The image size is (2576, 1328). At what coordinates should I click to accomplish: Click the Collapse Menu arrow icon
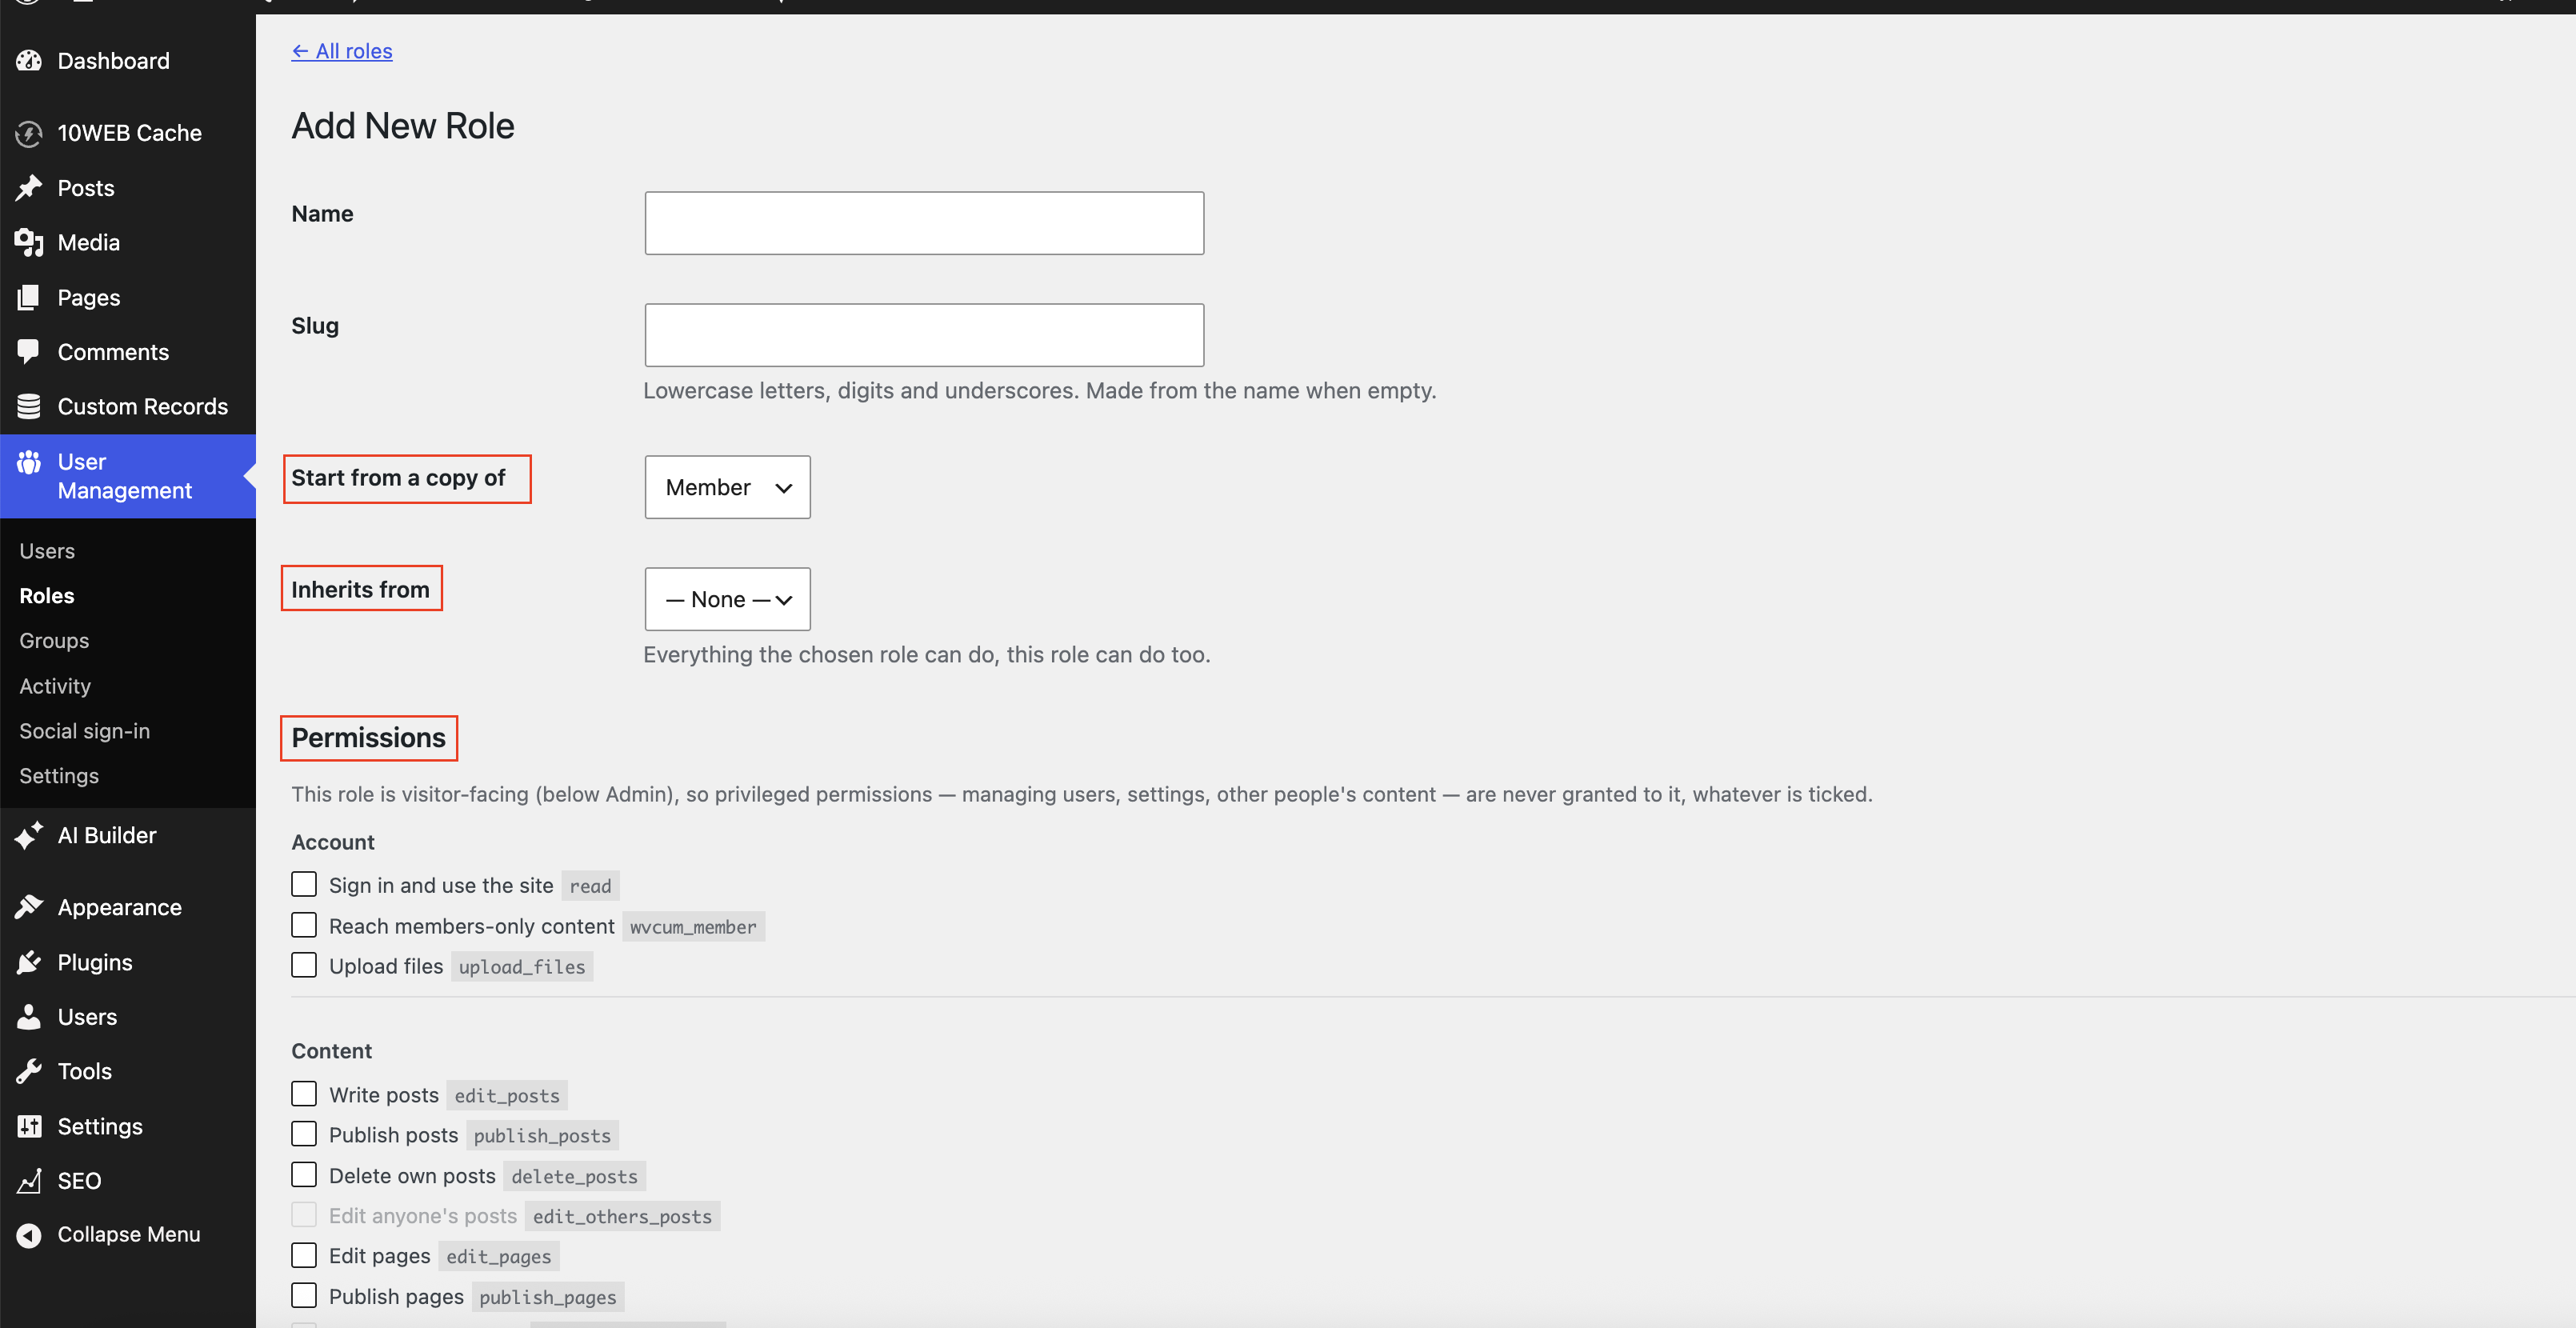(x=29, y=1235)
